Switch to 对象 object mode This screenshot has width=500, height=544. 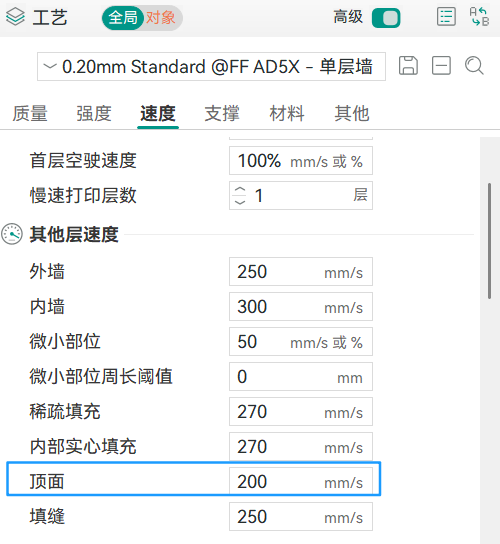tap(160, 17)
